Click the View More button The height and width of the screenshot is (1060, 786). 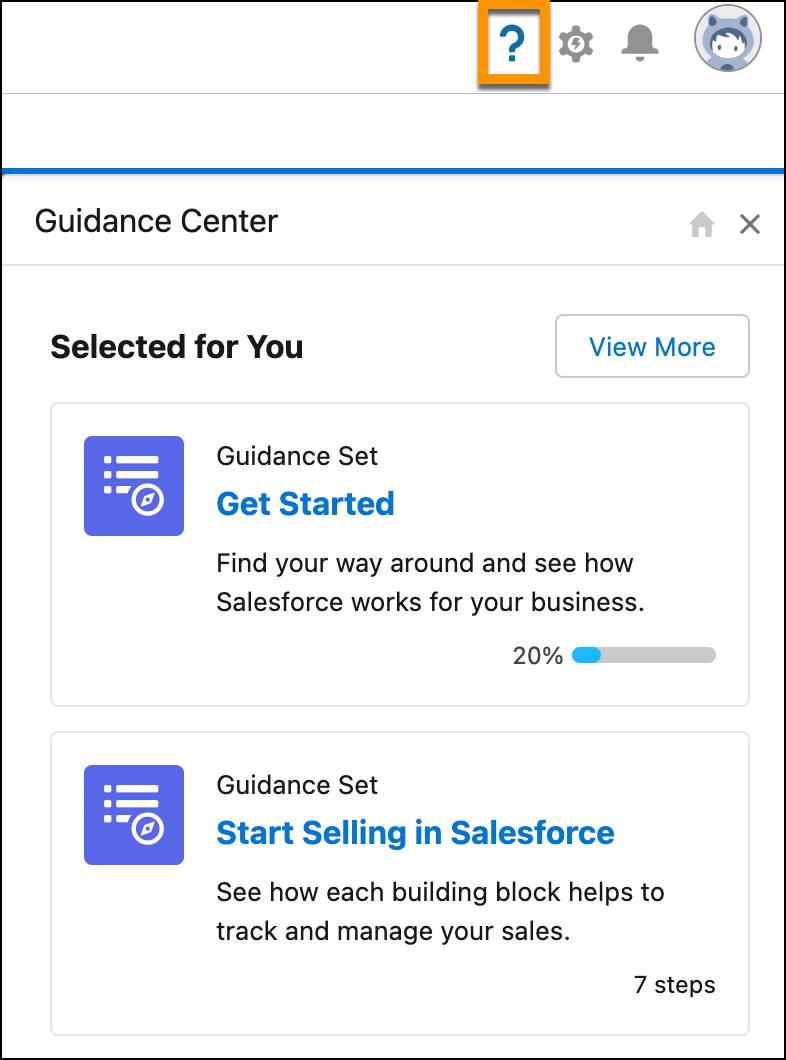652,346
